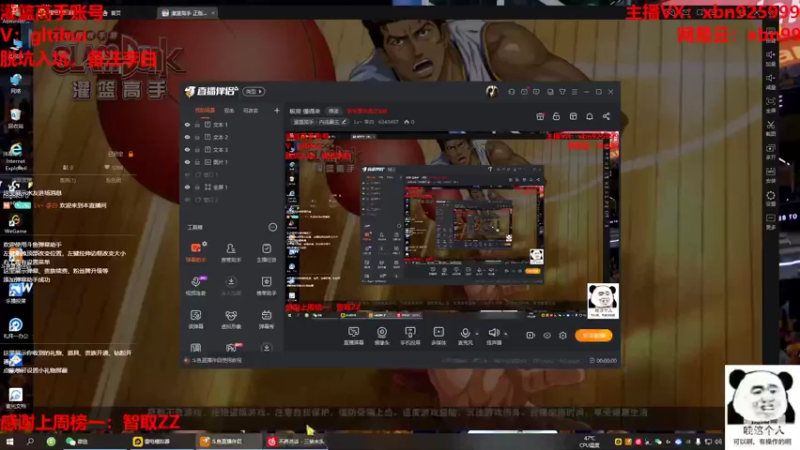
Task: Toggle the preview eye icon in the bottom bar
Action: tap(547, 335)
